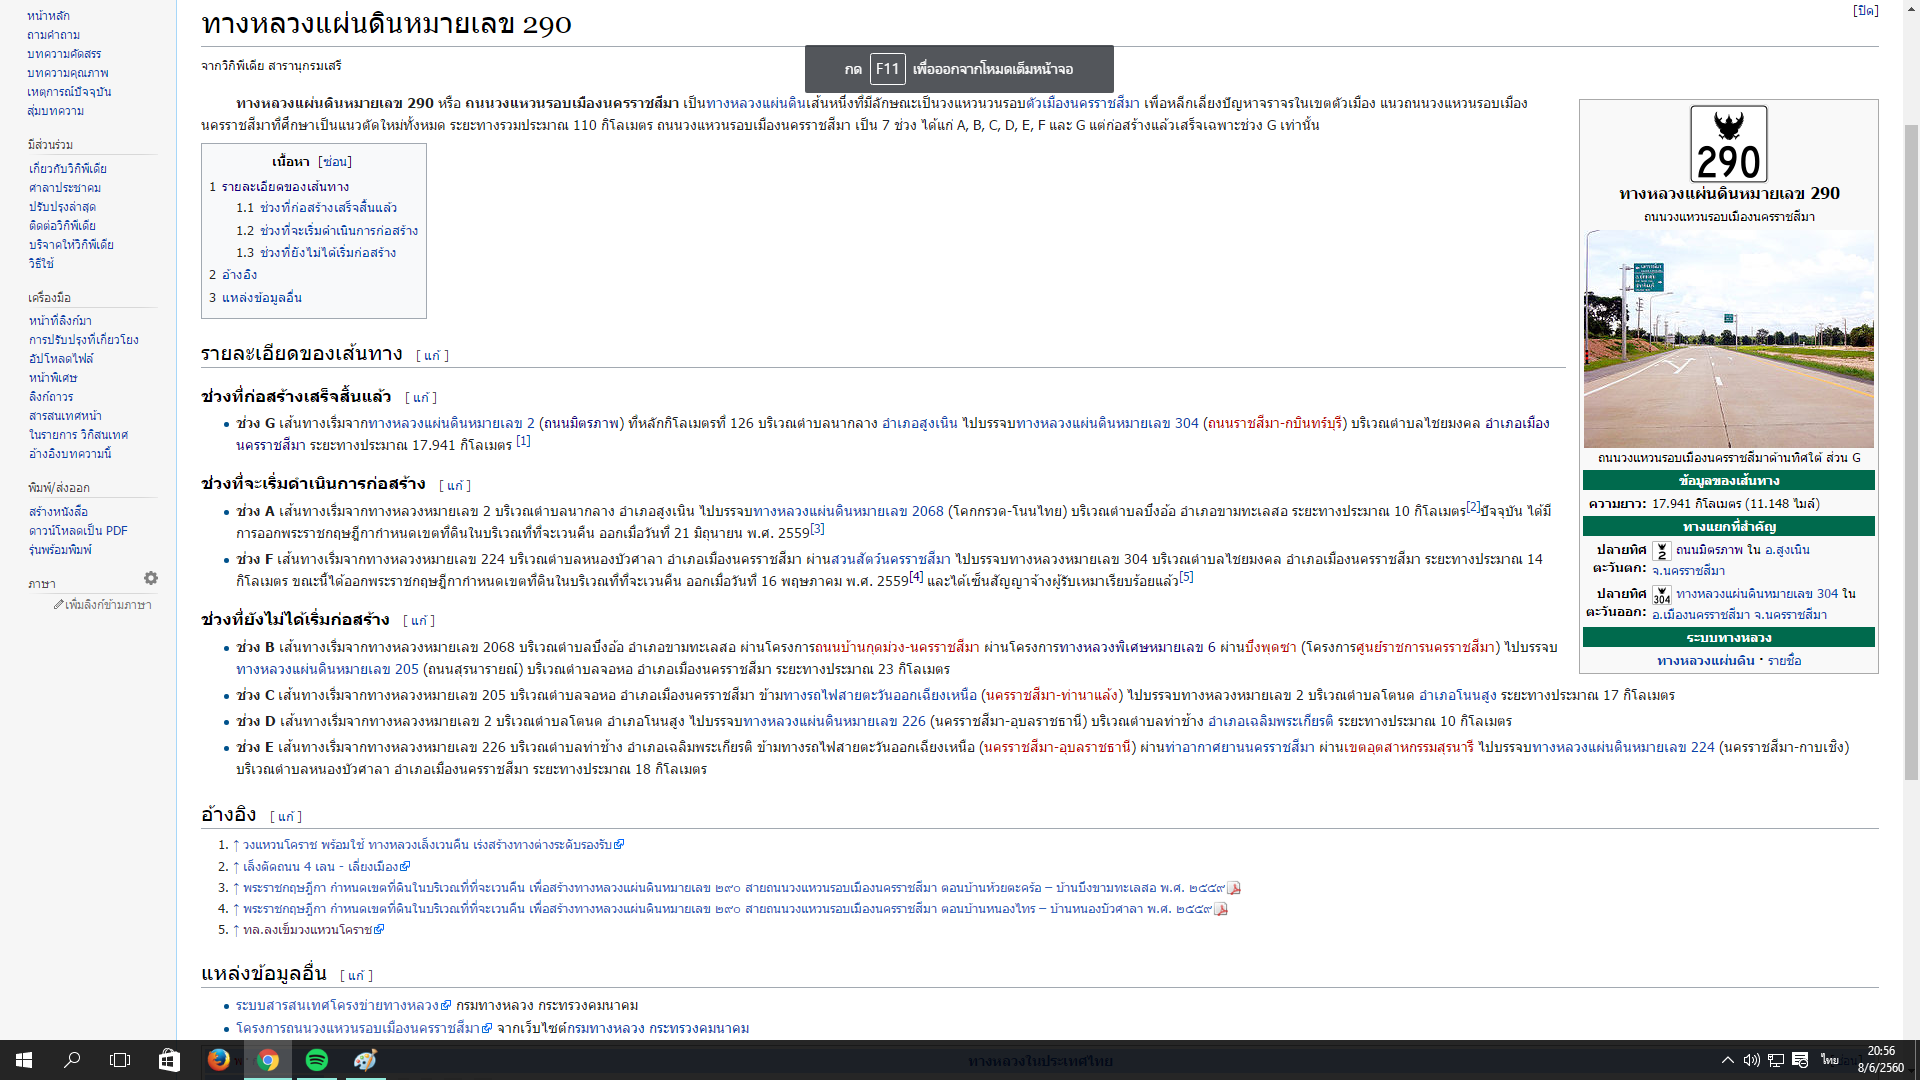Open Spotify from taskbar
The image size is (1920, 1080).
[x=316, y=1060]
